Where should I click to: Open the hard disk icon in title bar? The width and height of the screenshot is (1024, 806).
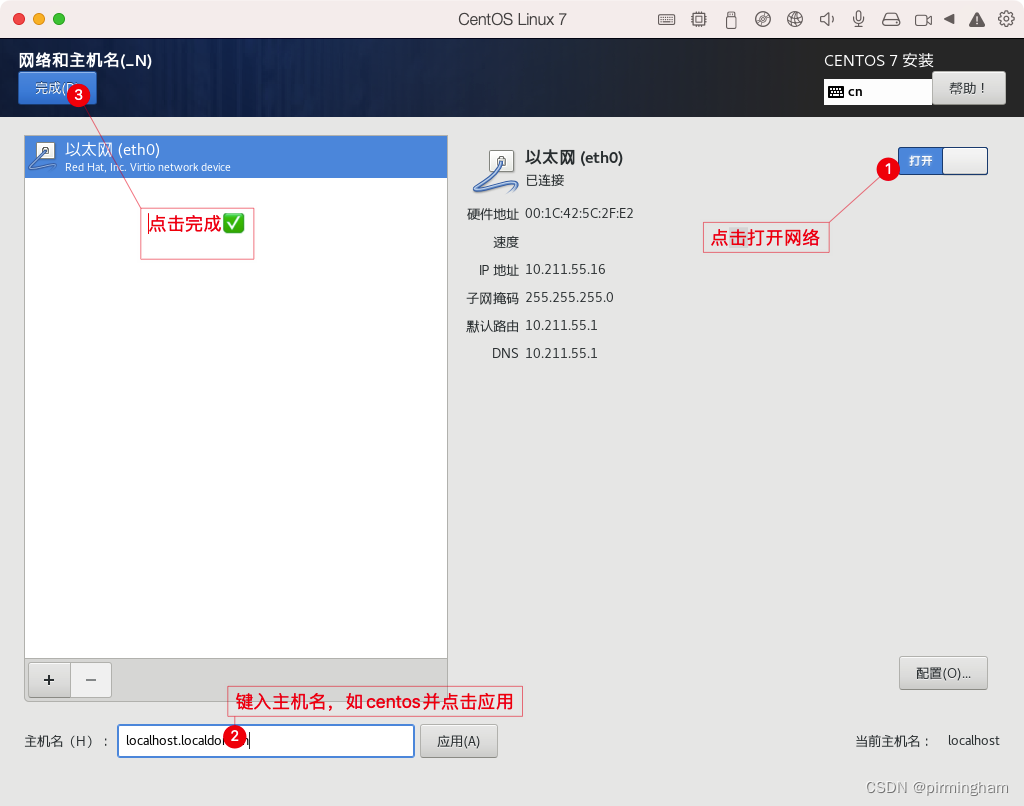pyautogui.click(x=891, y=20)
